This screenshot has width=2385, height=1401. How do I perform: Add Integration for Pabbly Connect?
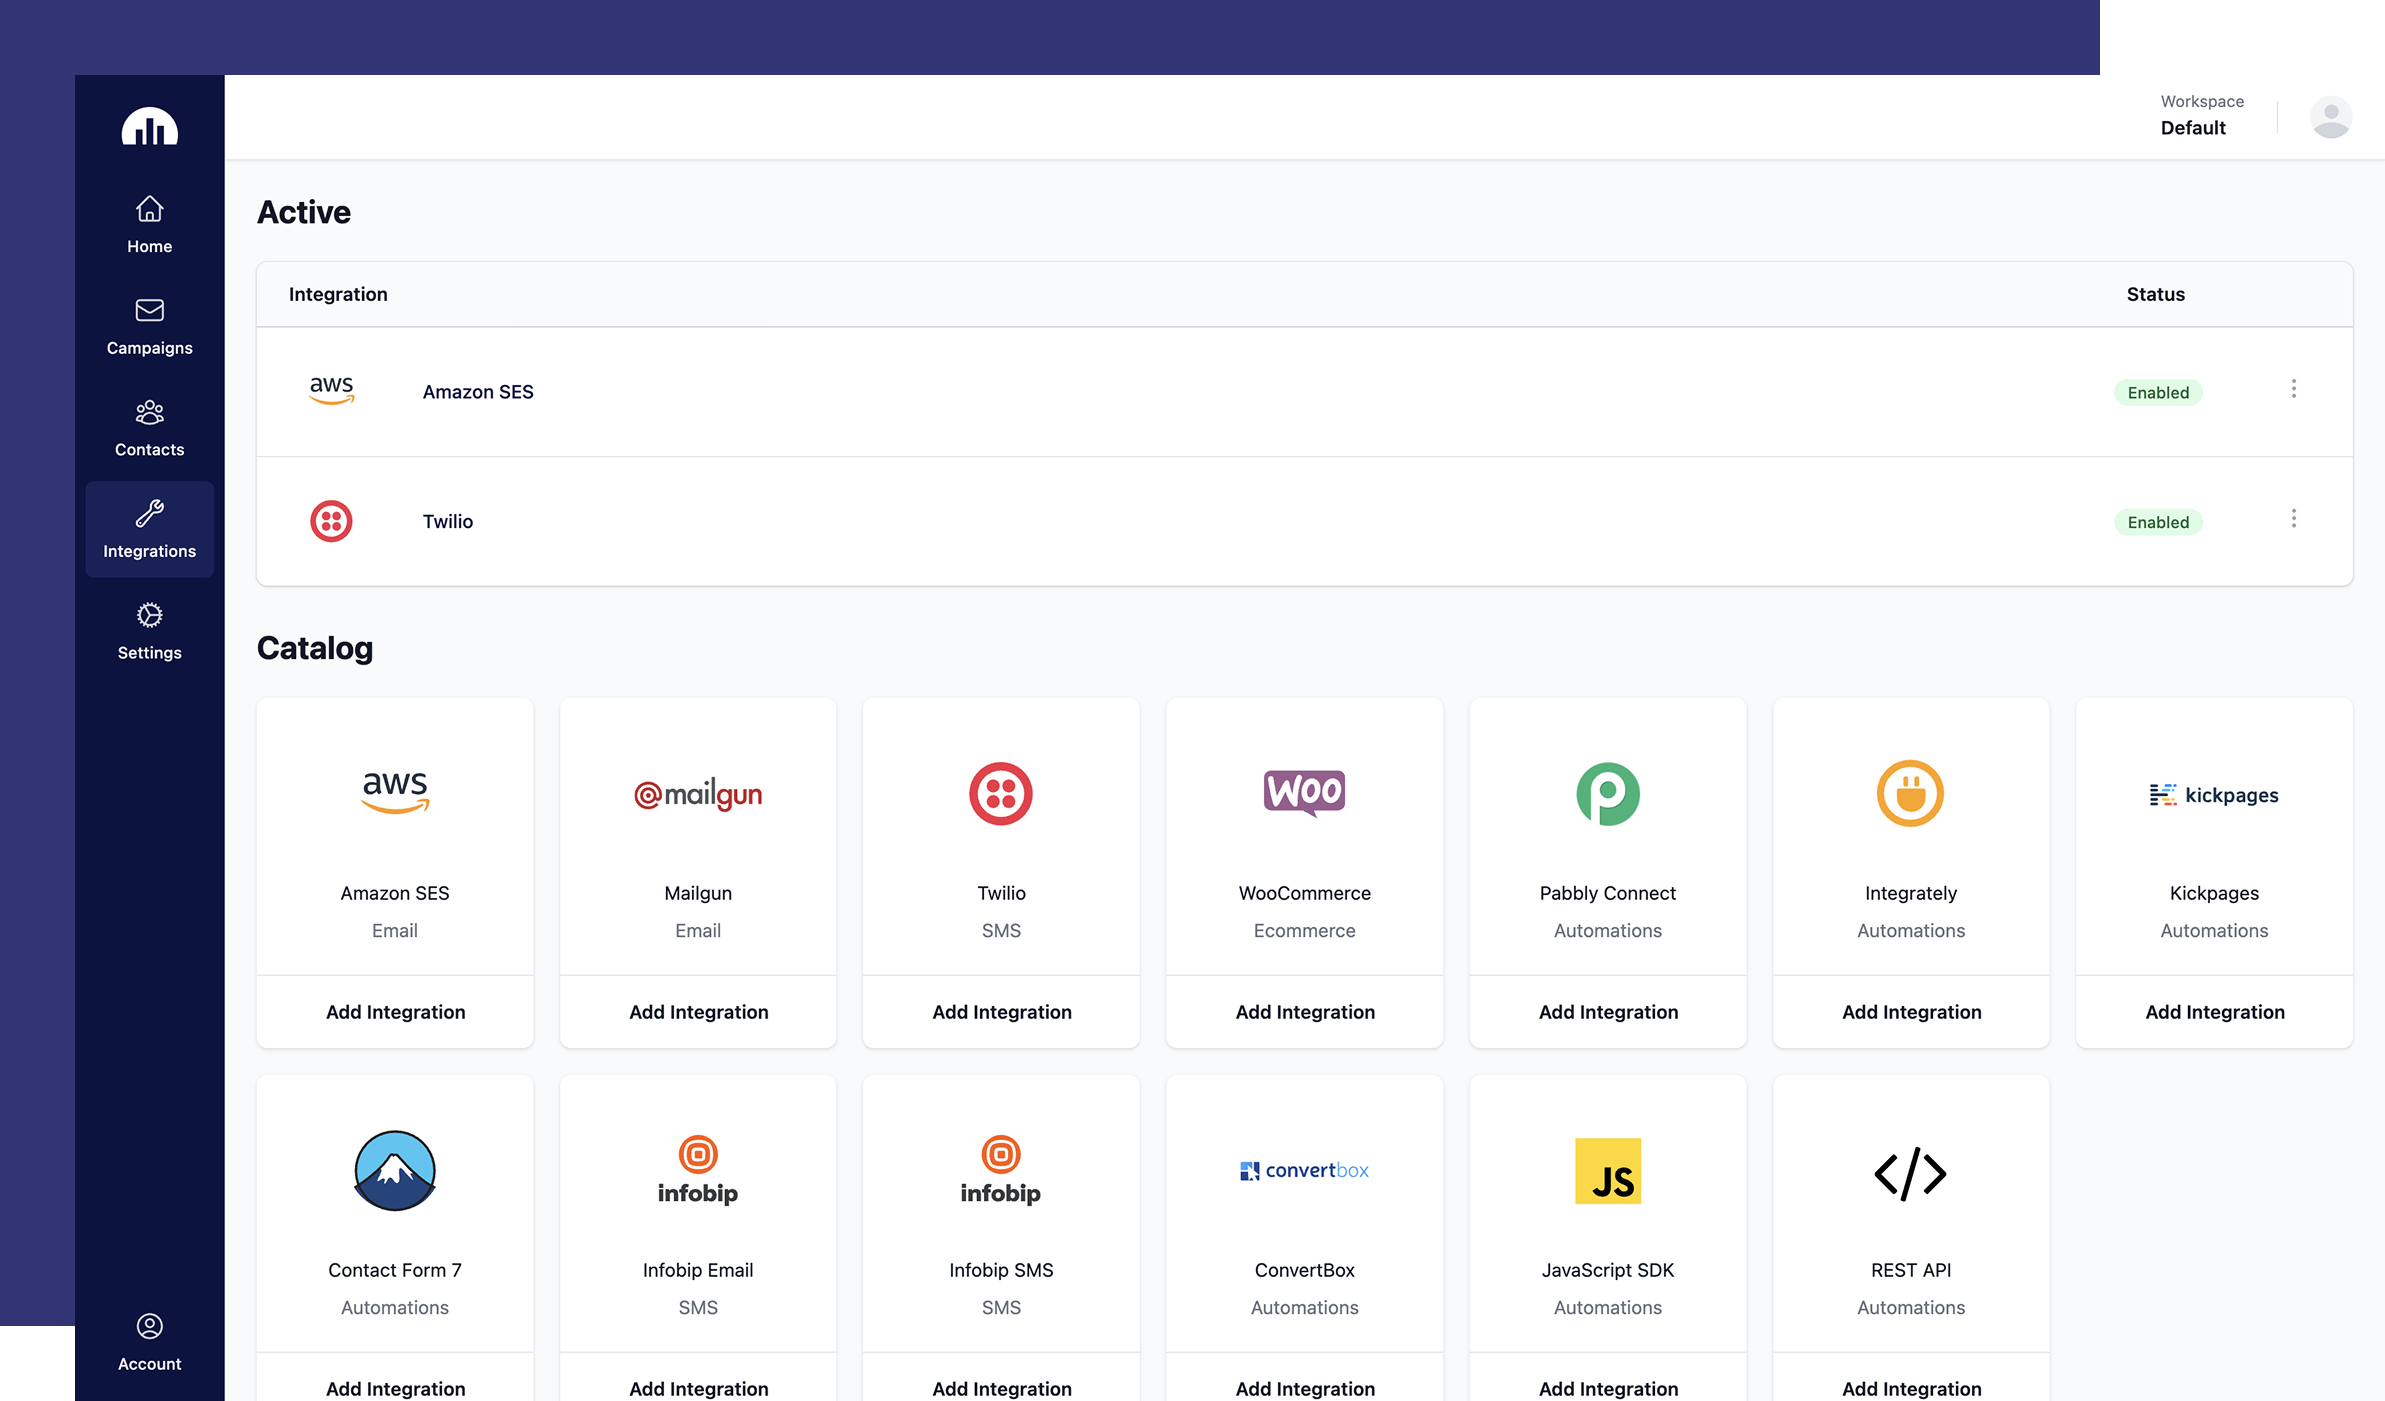(x=1607, y=1012)
